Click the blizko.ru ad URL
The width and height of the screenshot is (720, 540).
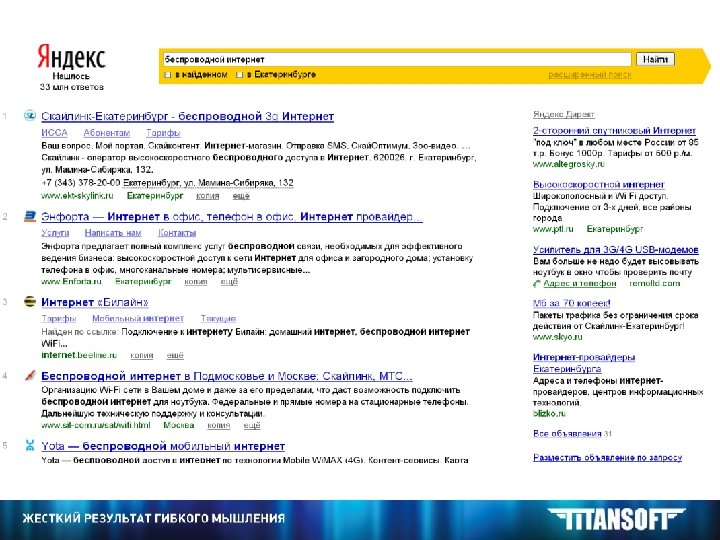549,413
